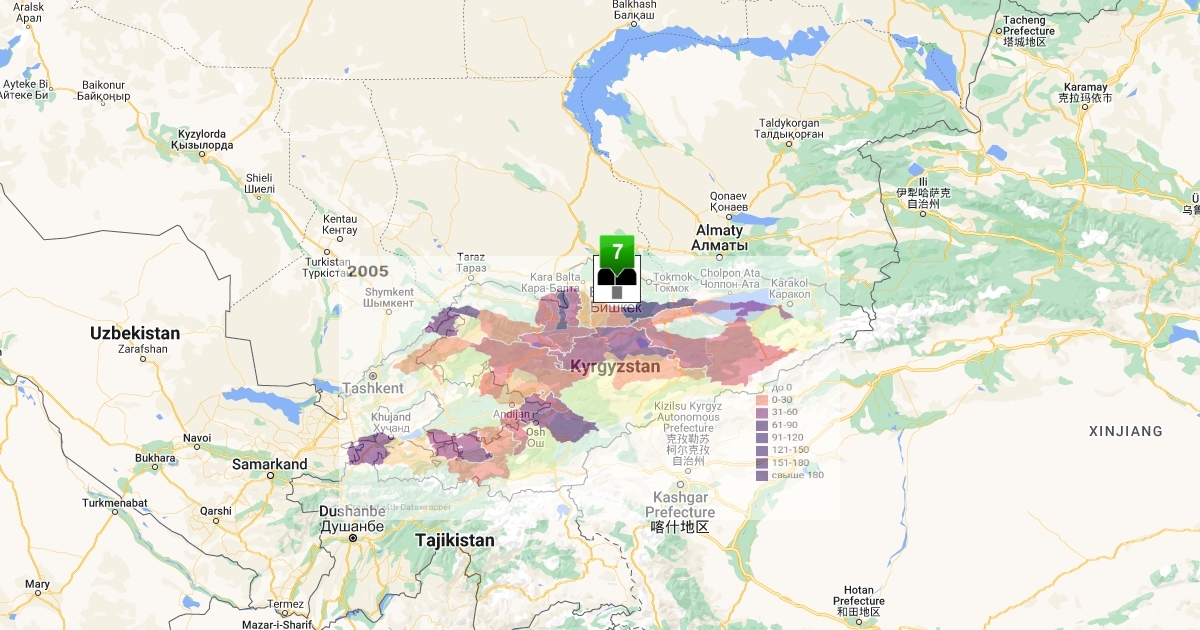Pick the 0-30 legend color swatch
This screenshot has height=630, width=1200.
click(x=762, y=400)
